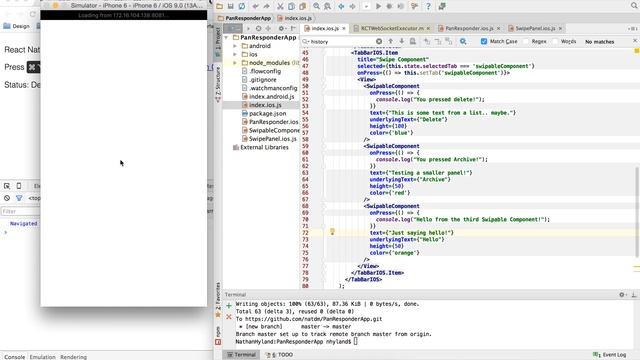Collapse the PanResponderApp root folder
Screen dimensions: 640x360
tap(227, 37)
